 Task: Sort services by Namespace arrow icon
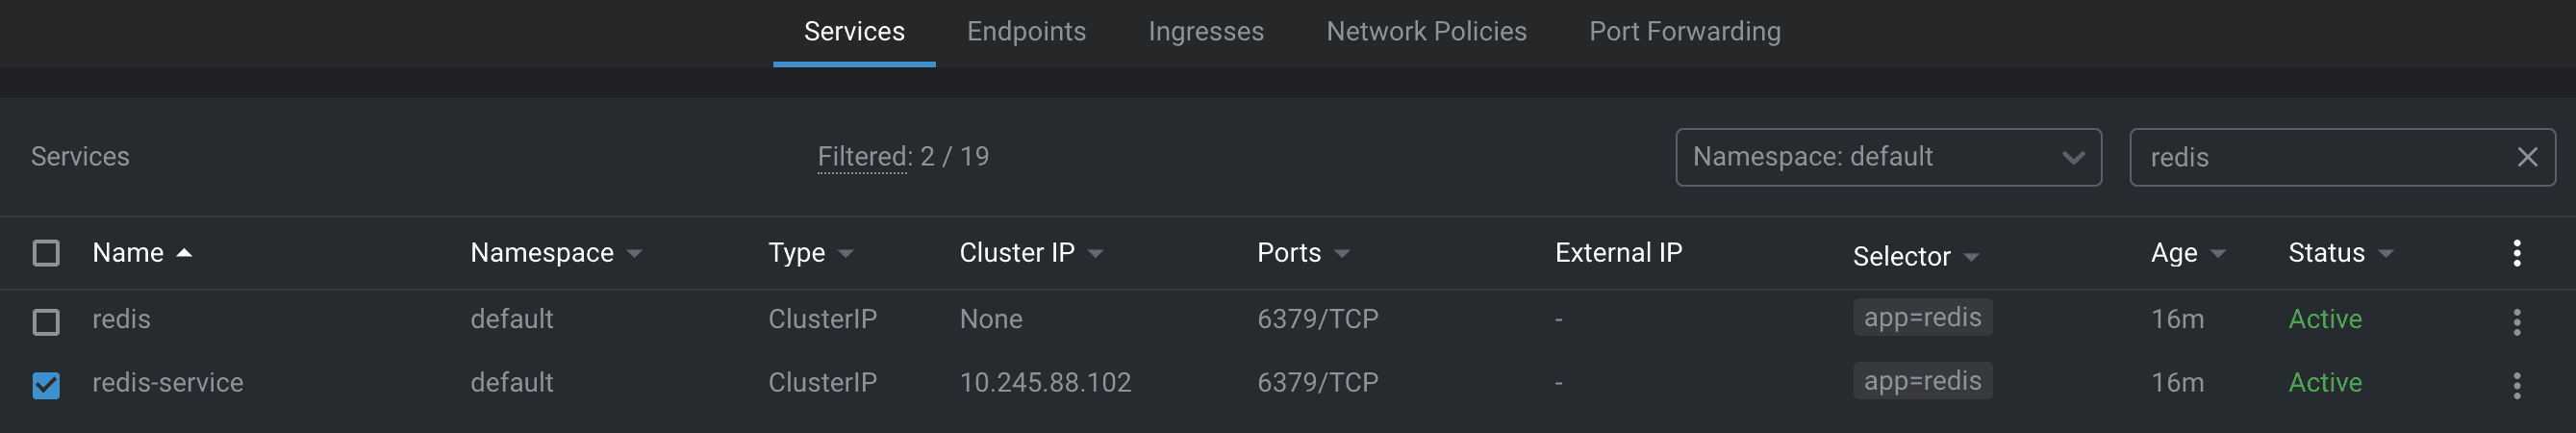point(634,254)
